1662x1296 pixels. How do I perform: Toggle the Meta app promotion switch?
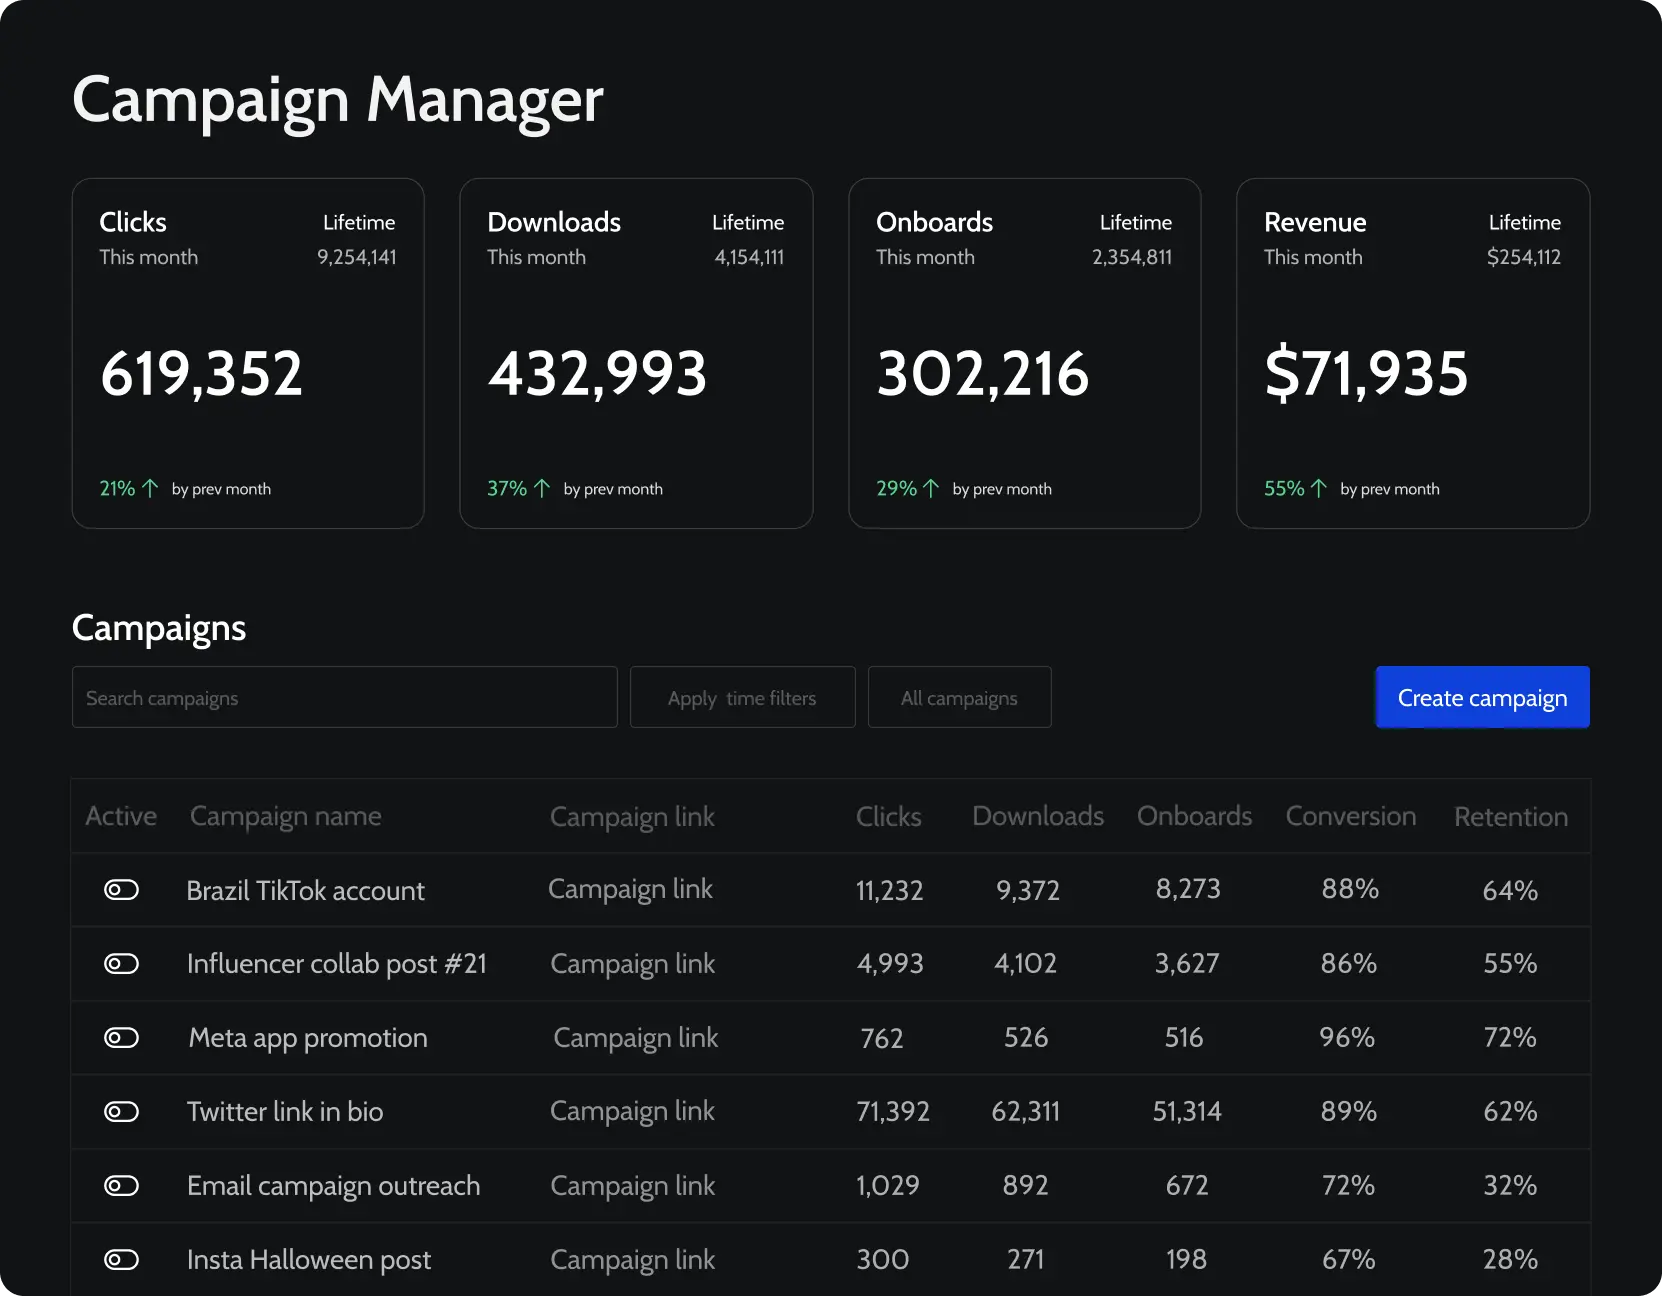120,1037
